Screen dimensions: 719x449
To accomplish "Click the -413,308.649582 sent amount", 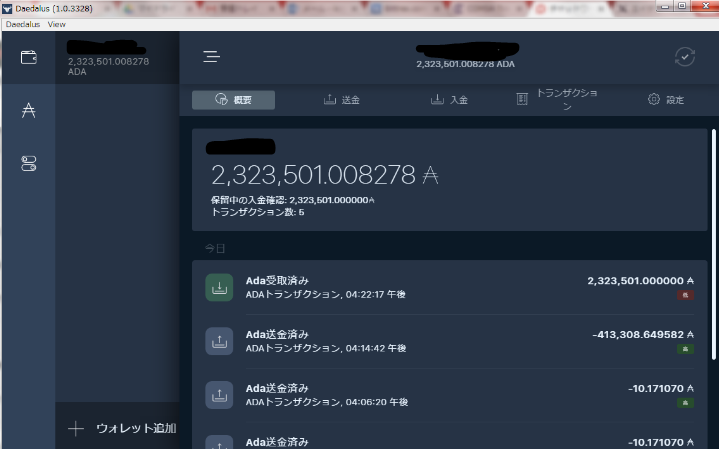I will click(643, 334).
